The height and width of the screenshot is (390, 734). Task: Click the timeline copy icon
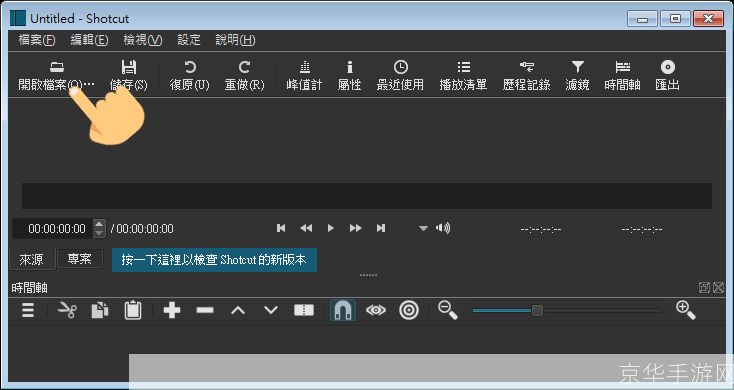point(100,310)
